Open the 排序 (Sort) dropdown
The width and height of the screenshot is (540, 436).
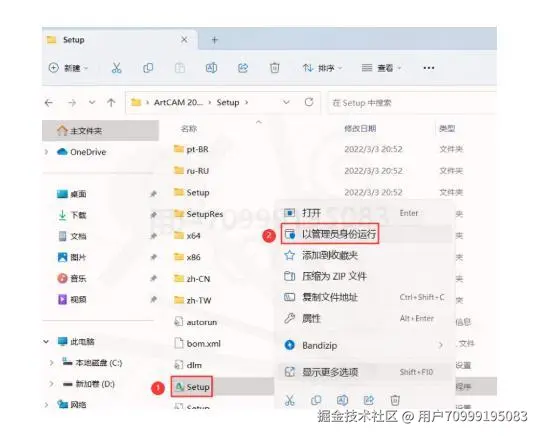coord(322,68)
